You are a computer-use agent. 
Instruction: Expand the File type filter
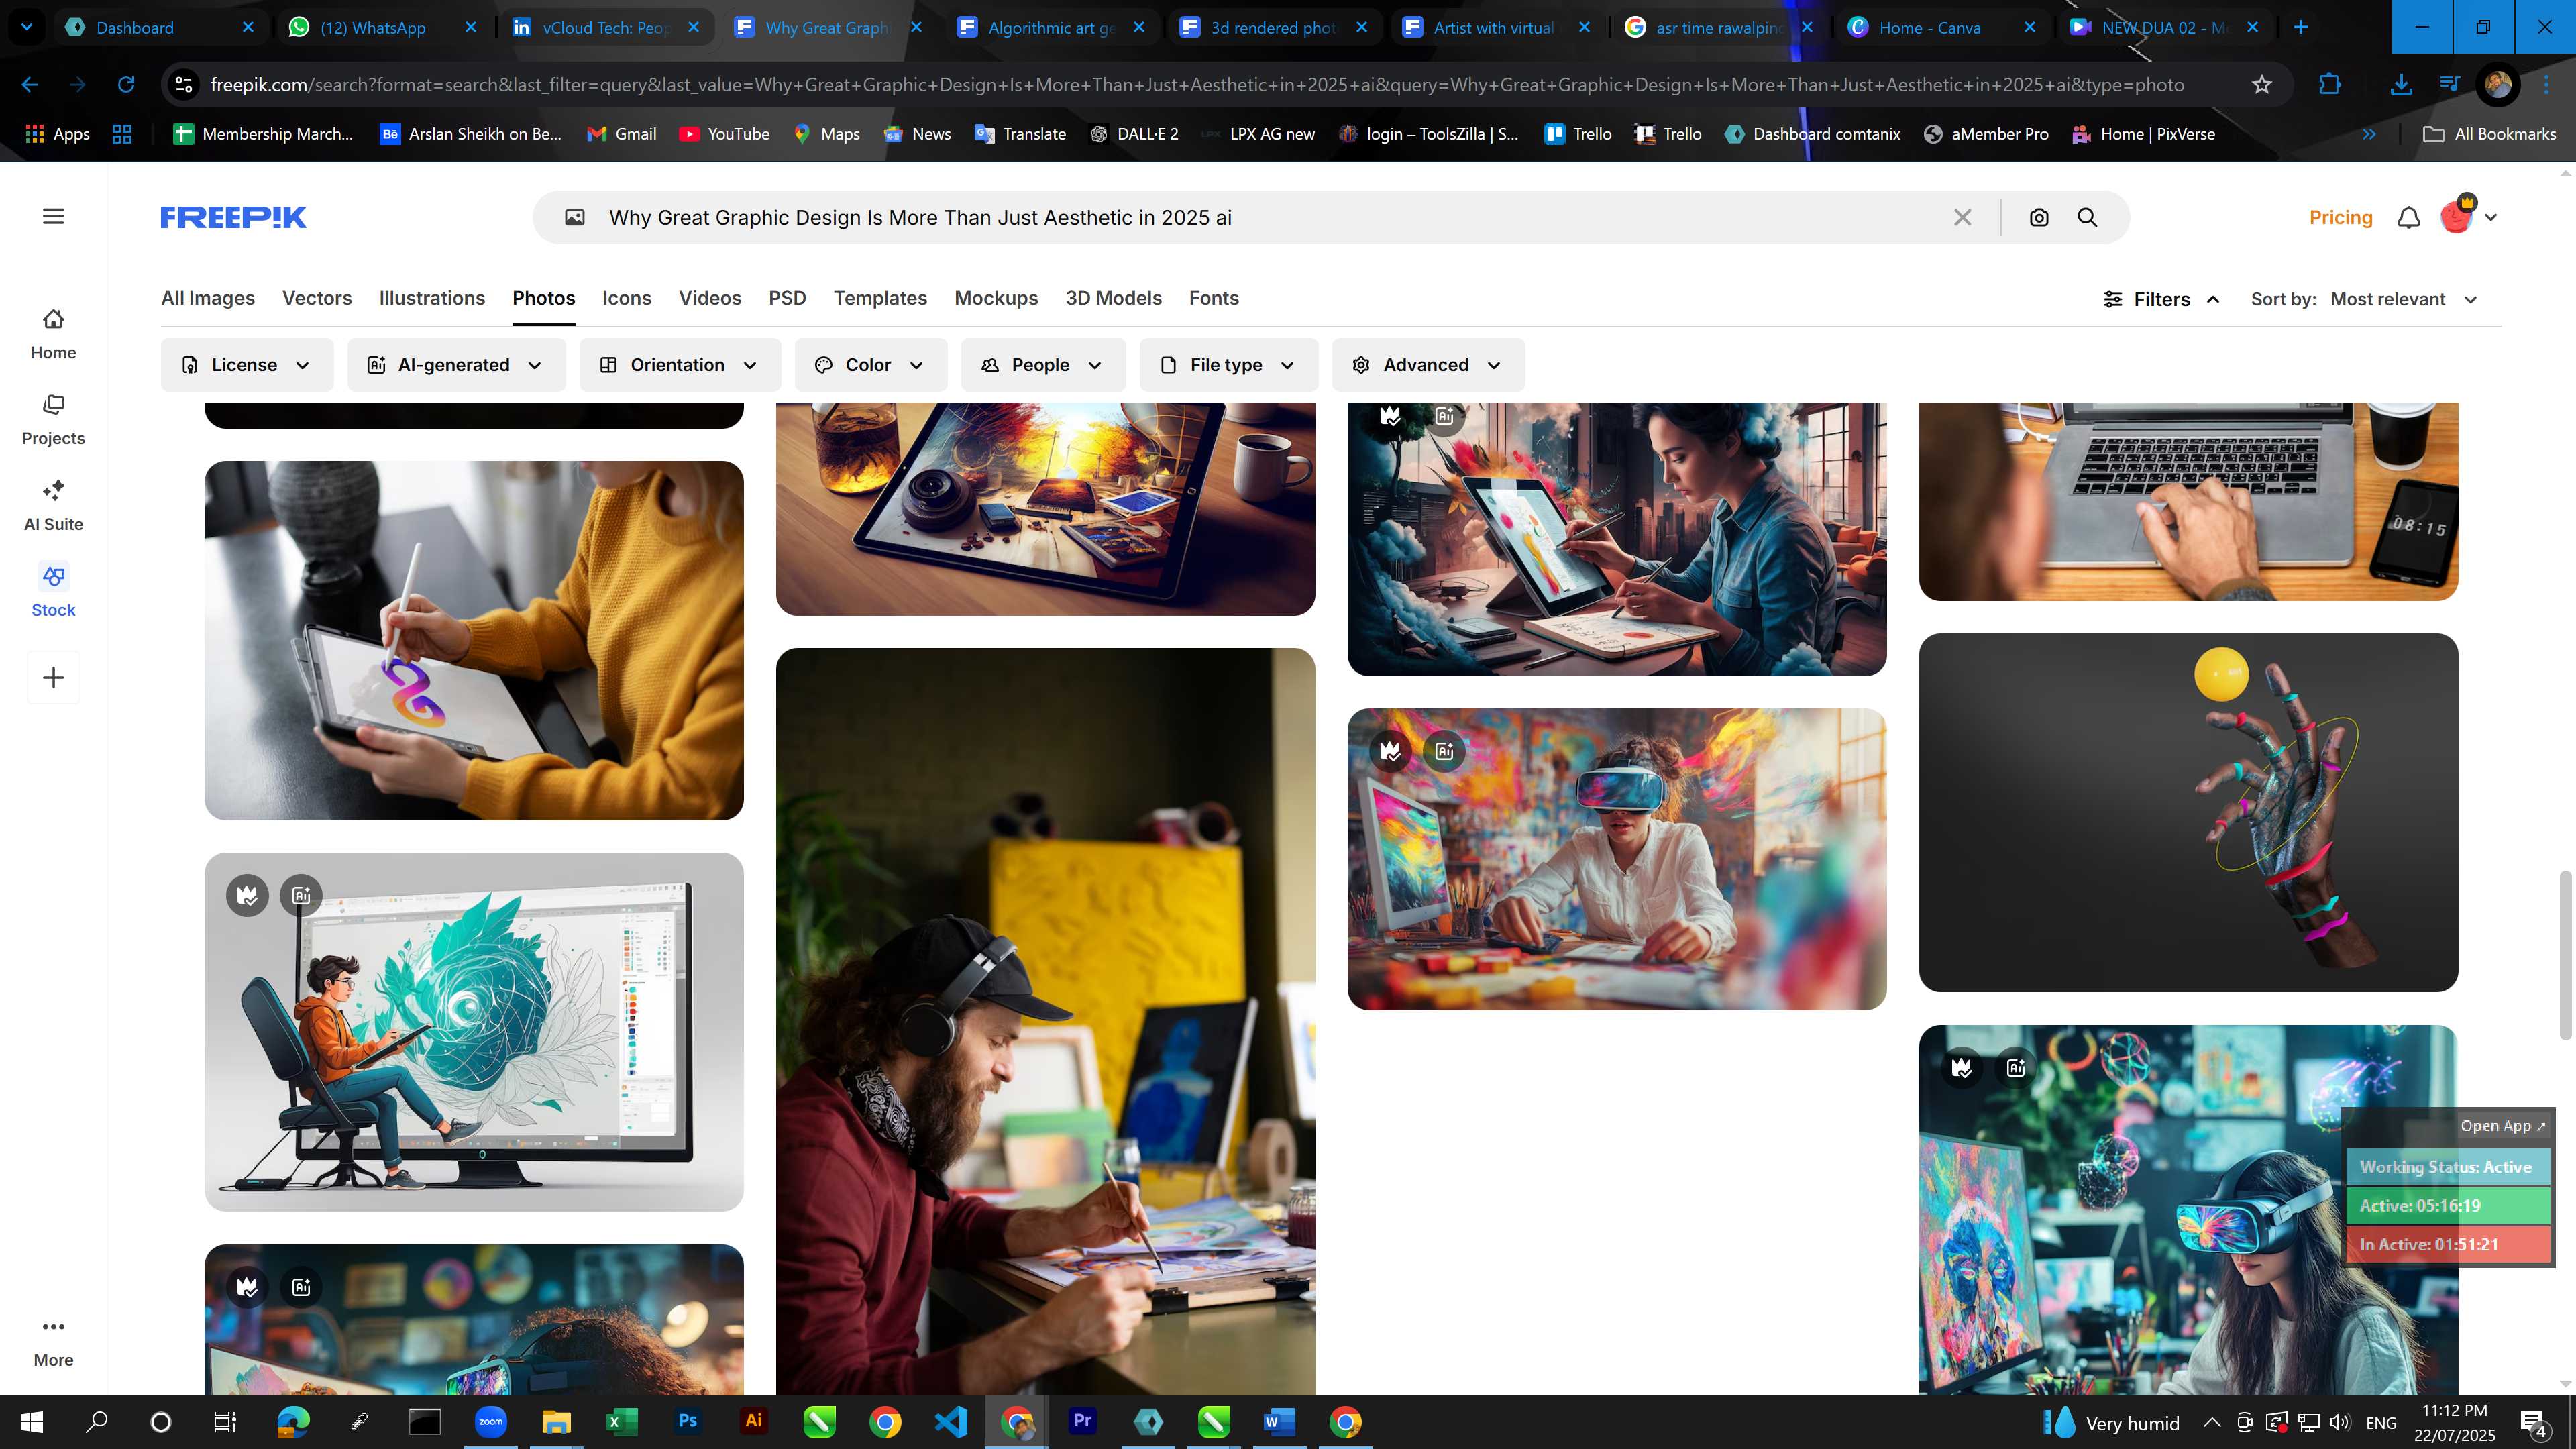1228,365
